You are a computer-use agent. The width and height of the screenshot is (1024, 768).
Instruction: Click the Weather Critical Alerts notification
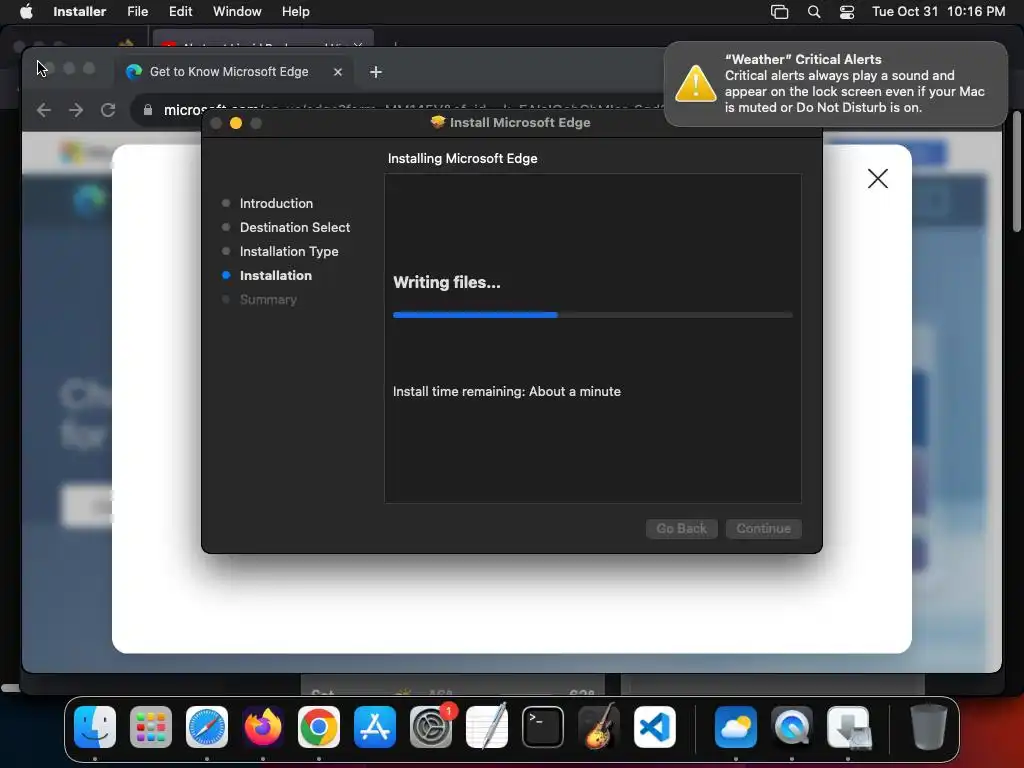pyautogui.click(x=835, y=84)
